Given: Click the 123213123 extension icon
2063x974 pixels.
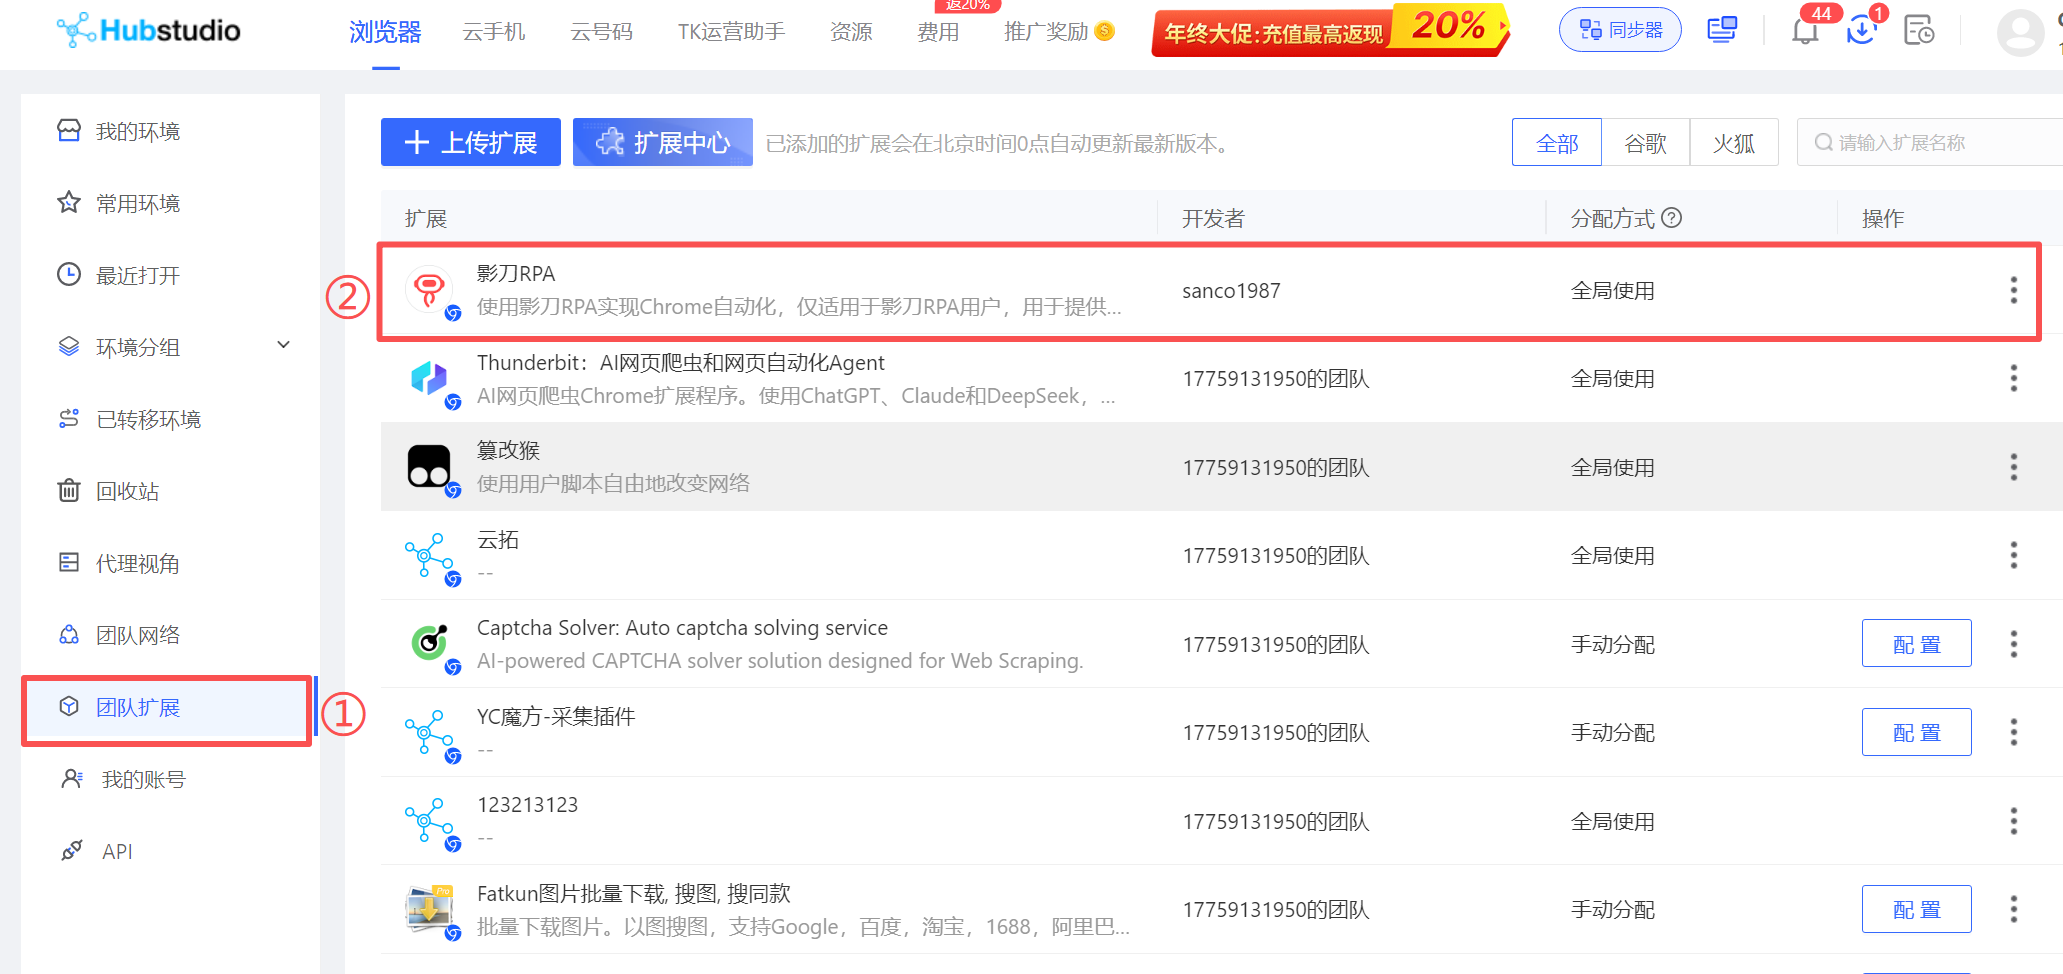Looking at the screenshot, I should point(431,822).
